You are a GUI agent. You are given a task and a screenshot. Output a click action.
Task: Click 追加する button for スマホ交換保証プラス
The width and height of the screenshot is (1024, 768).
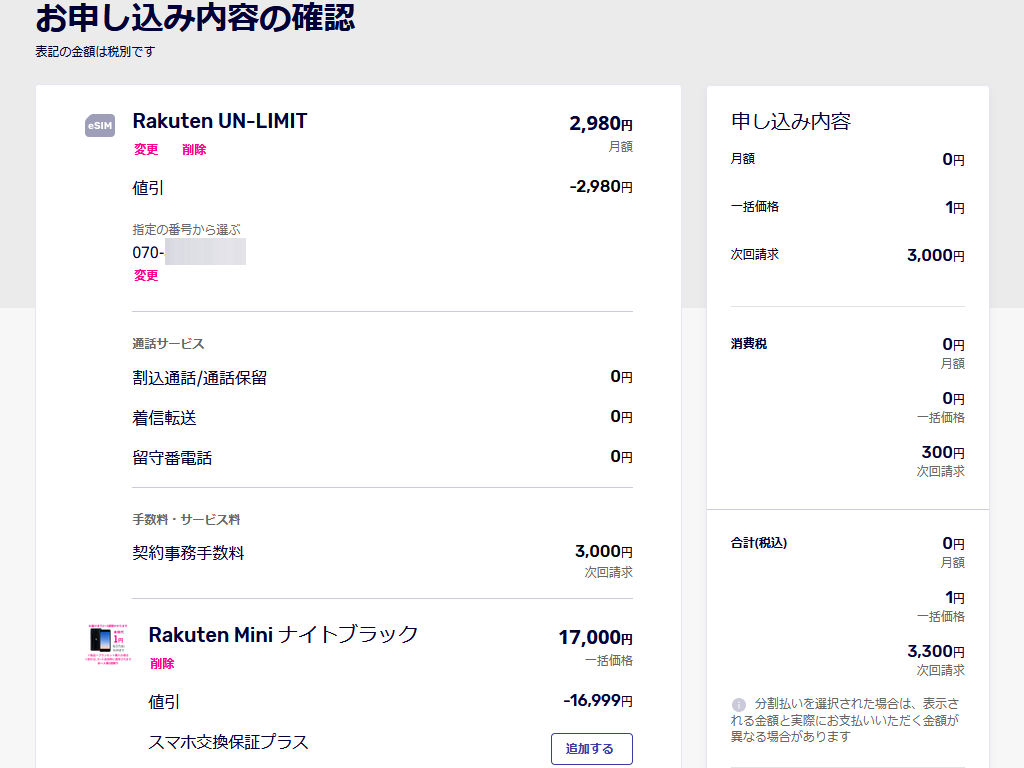(x=592, y=748)
